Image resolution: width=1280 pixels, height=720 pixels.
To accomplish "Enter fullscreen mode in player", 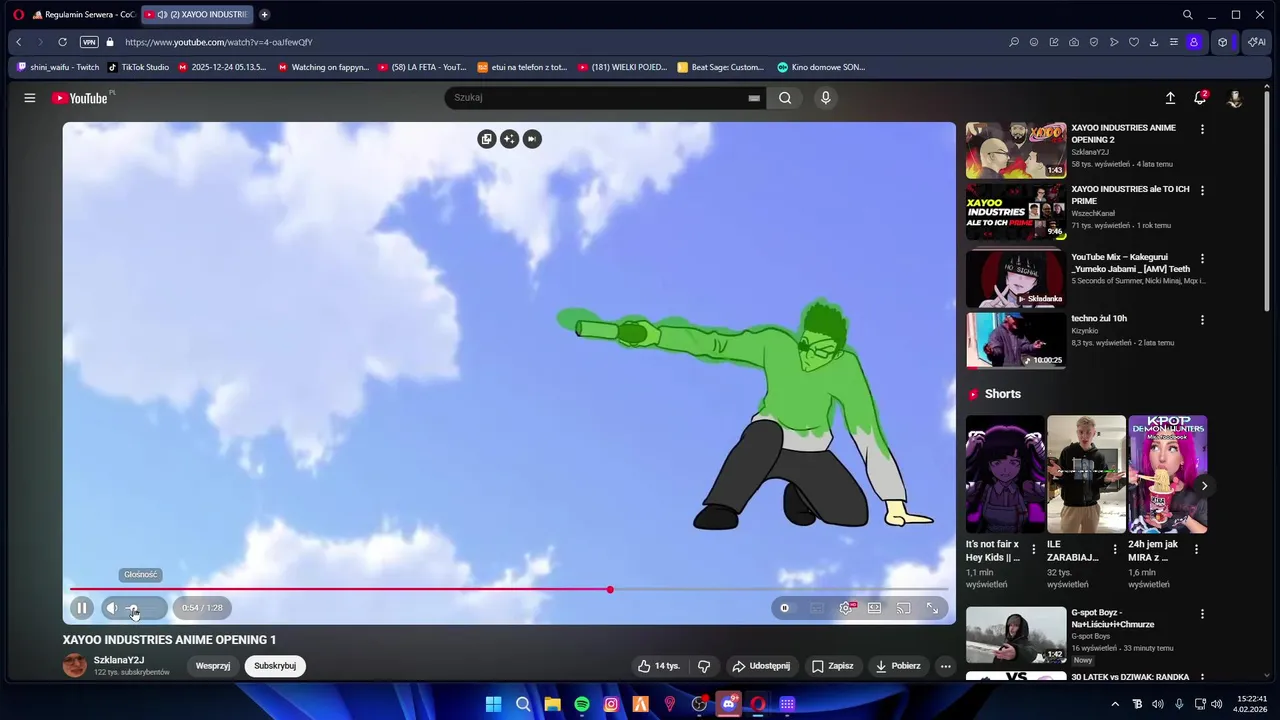I will [x=932, y=608].
